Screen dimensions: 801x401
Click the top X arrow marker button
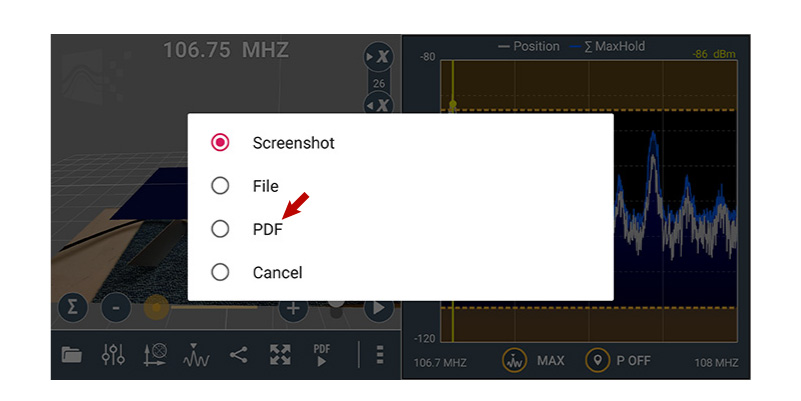tap(379, 57)
